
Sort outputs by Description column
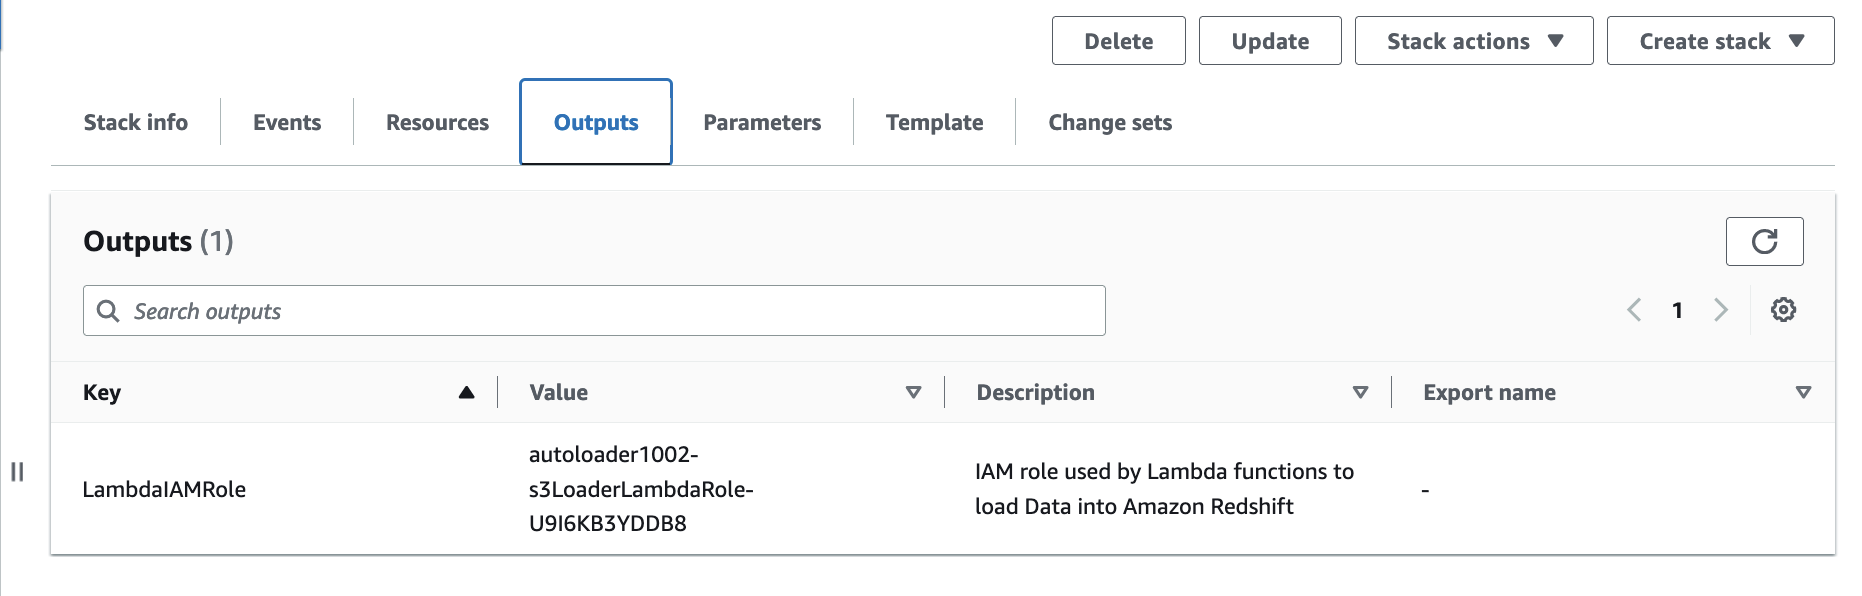1360,392
